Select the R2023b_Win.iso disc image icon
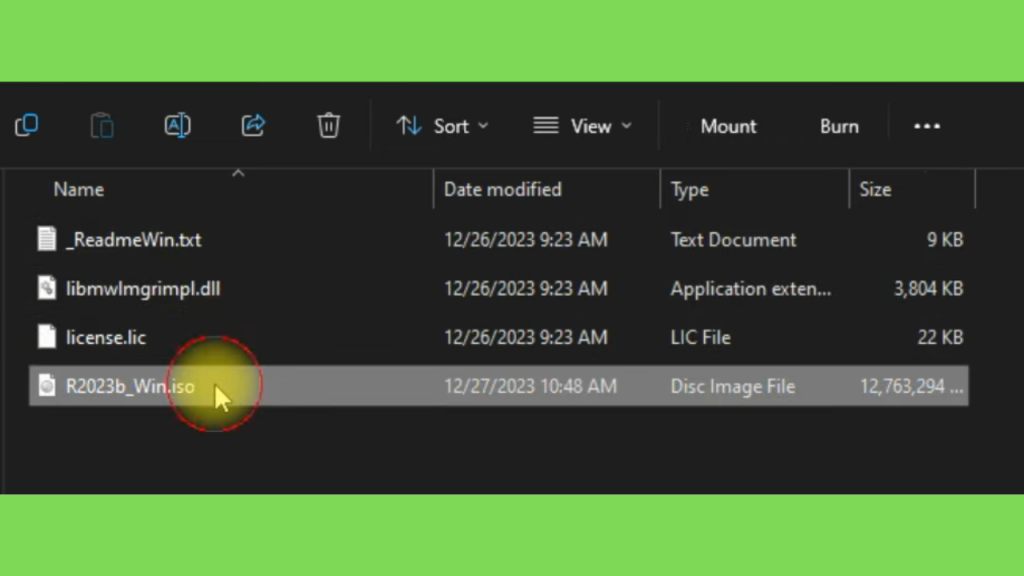Image resolution: width=1024 pixels, height=576 pixels. tap(47, 386)
